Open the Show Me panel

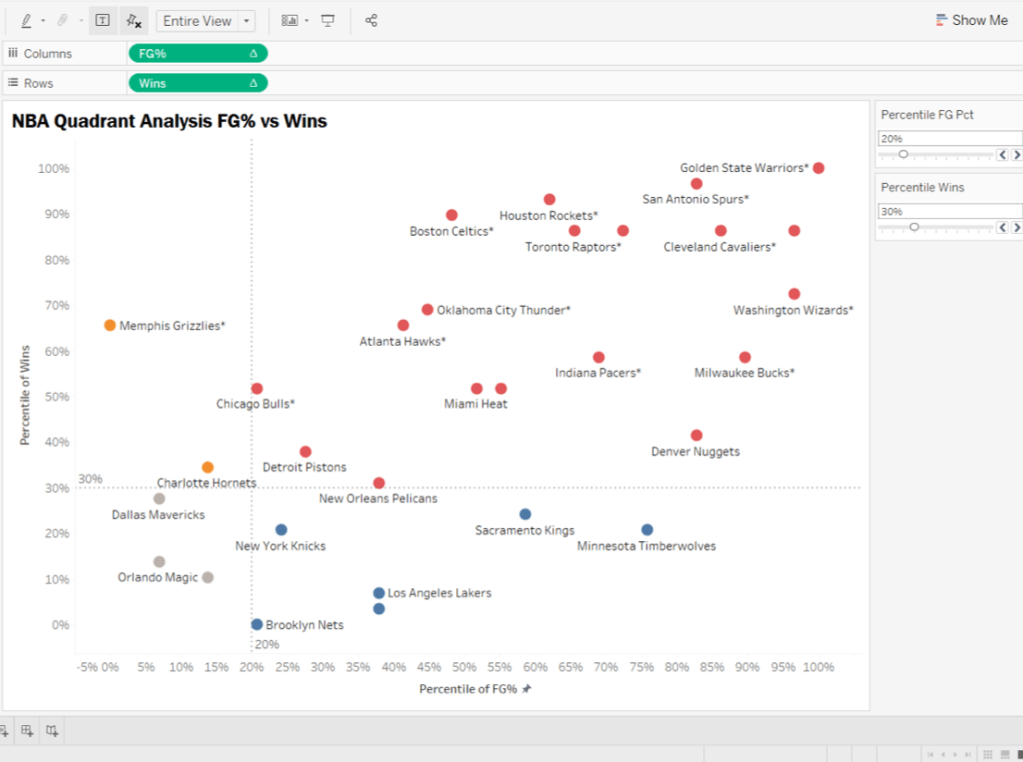[x=971, y=19]
